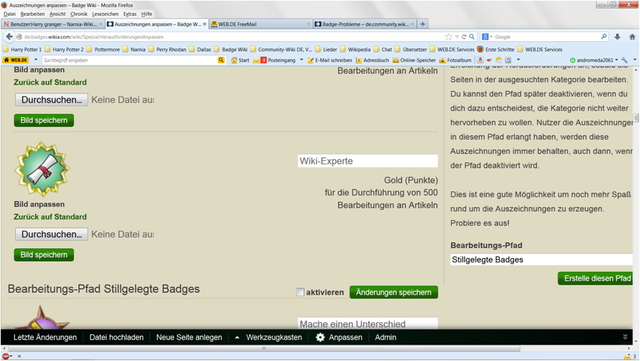Screen dimensions: 640x361
Task: Go to browser home page icon
Action: coord(632,37)
